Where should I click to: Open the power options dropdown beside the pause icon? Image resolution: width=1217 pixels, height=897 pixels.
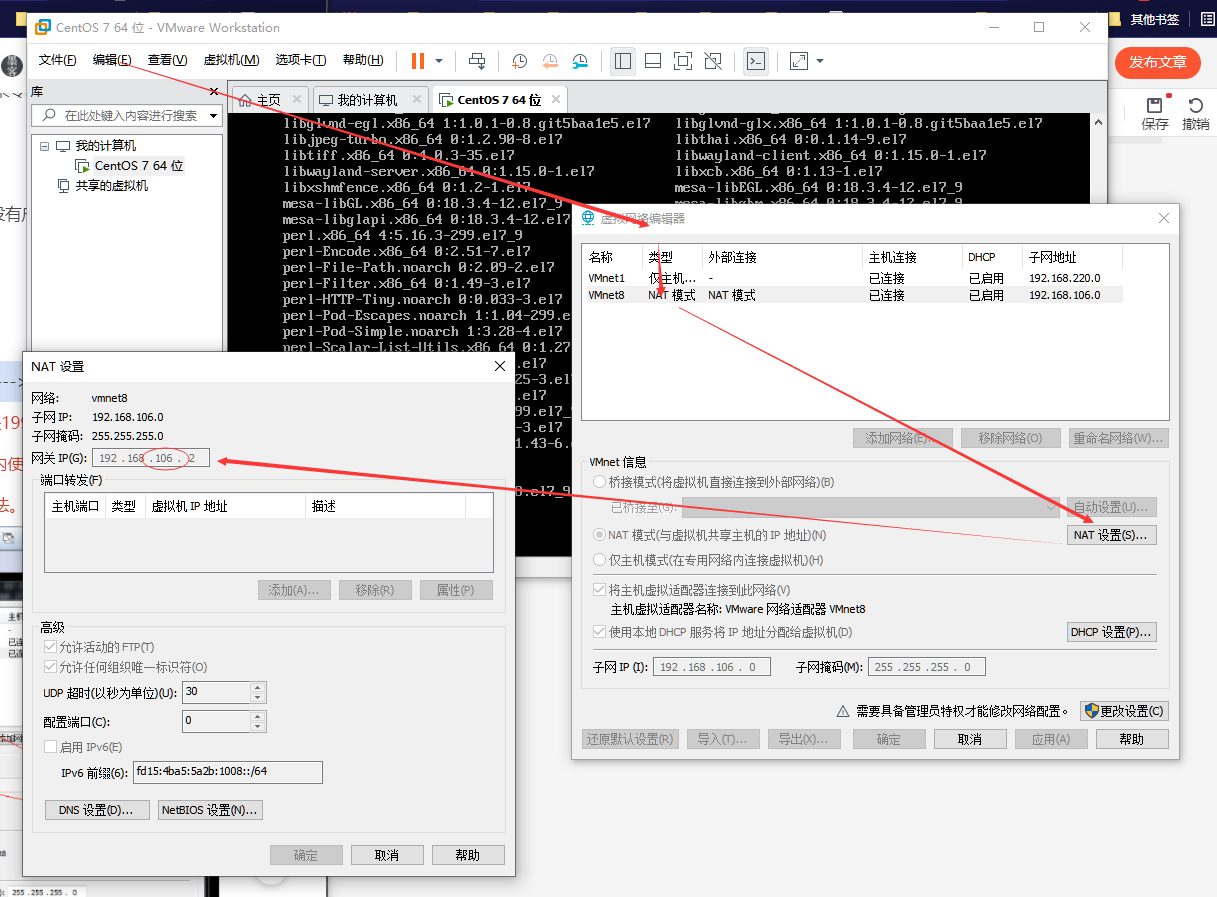(x=439, y=61)
